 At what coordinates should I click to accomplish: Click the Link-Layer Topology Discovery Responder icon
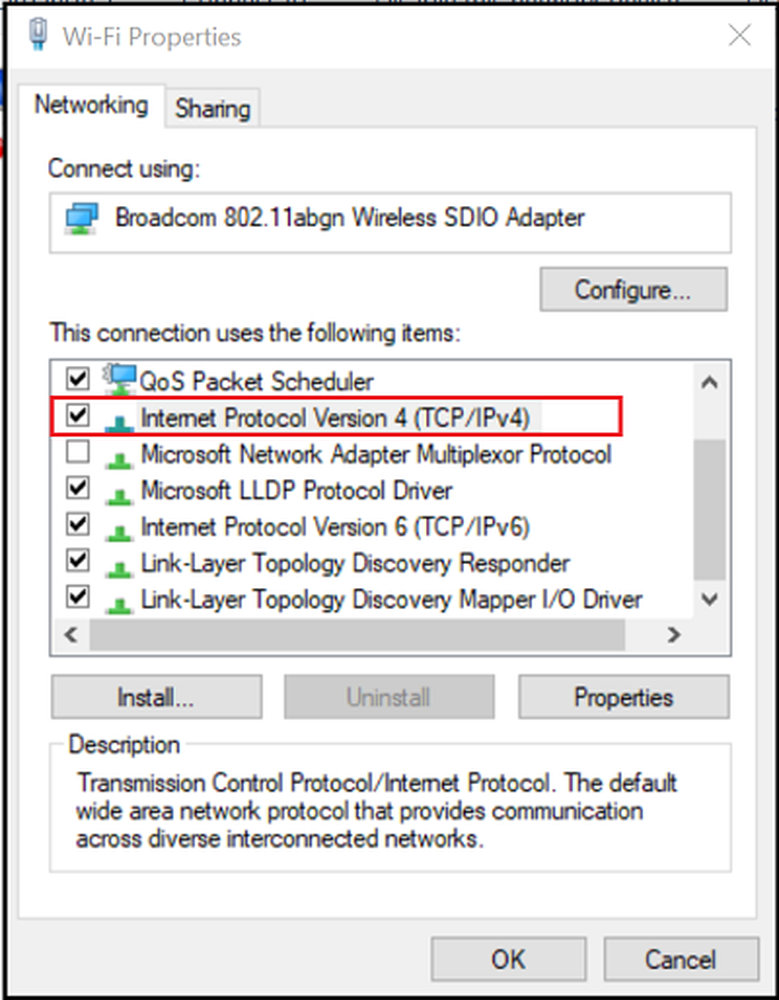coord(120,565)
